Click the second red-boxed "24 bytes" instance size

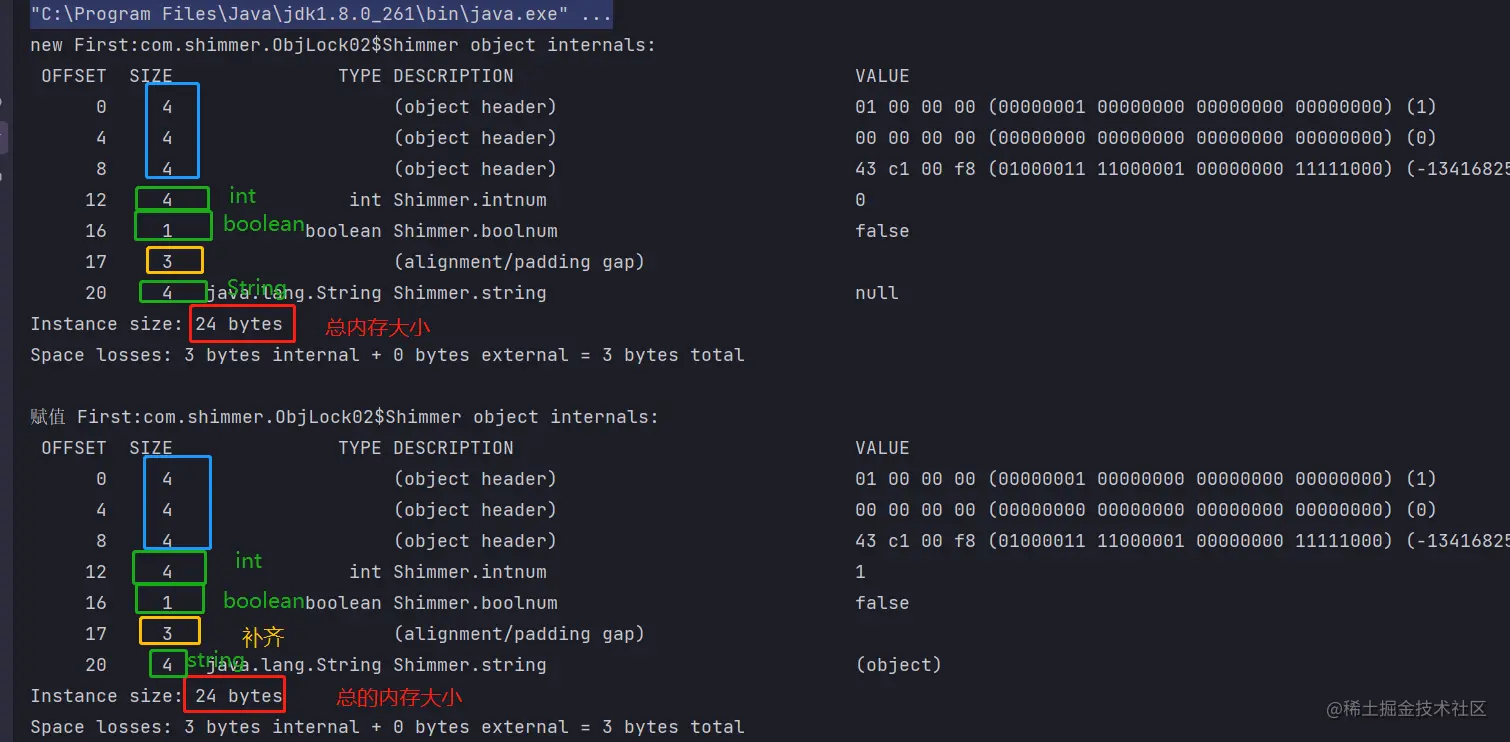tap(239, 696)
